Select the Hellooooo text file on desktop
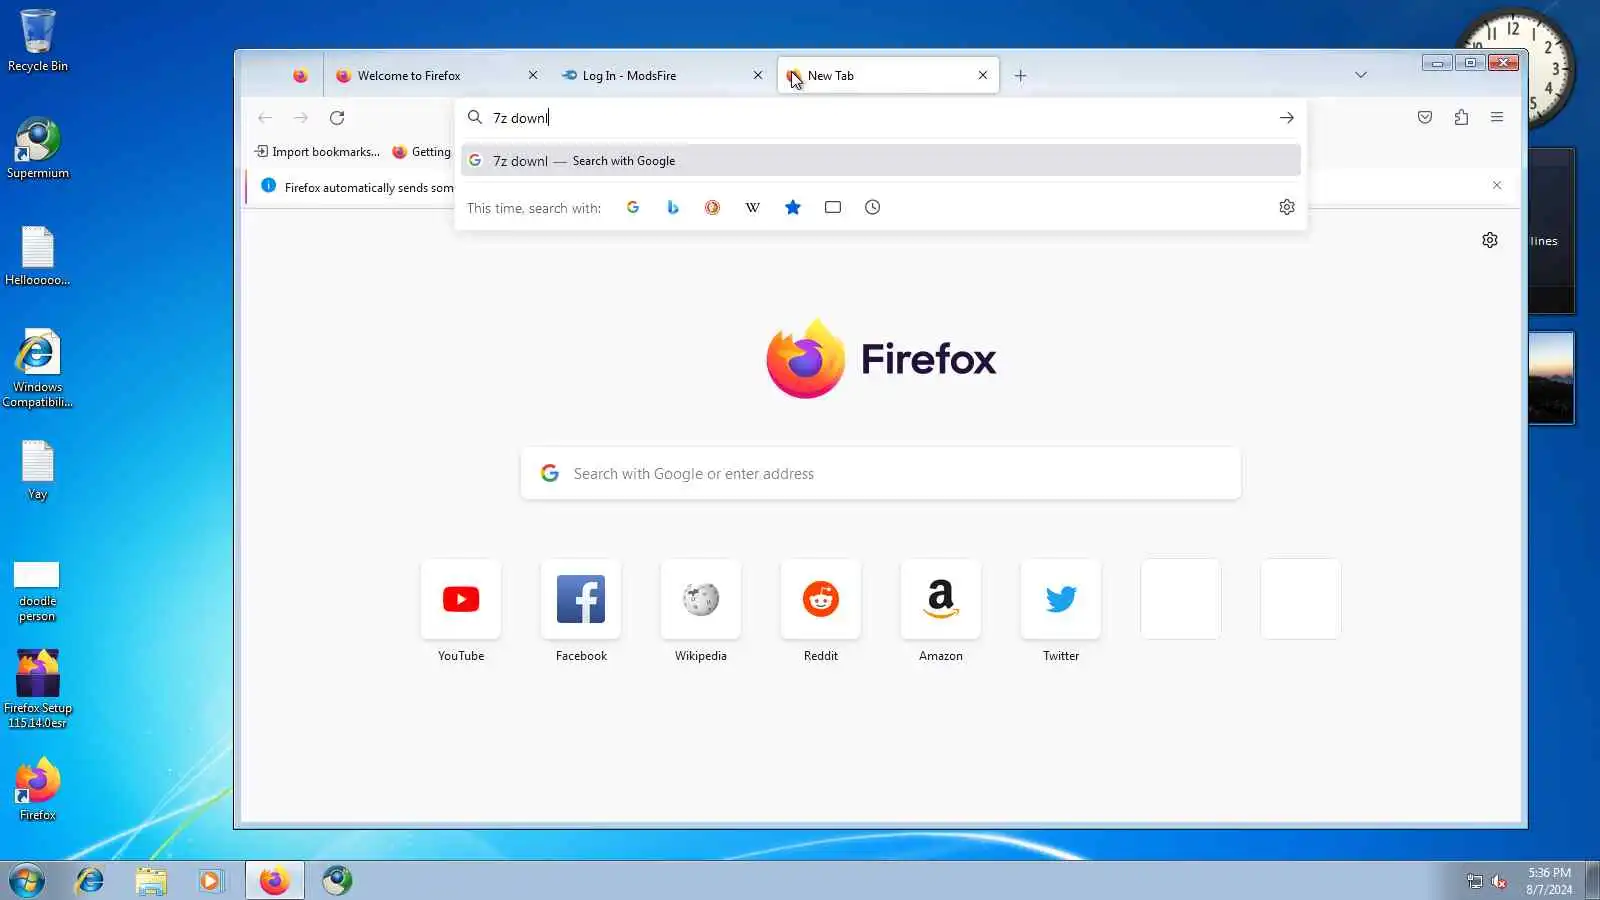The image size is (1600, 900). point(38,256)
